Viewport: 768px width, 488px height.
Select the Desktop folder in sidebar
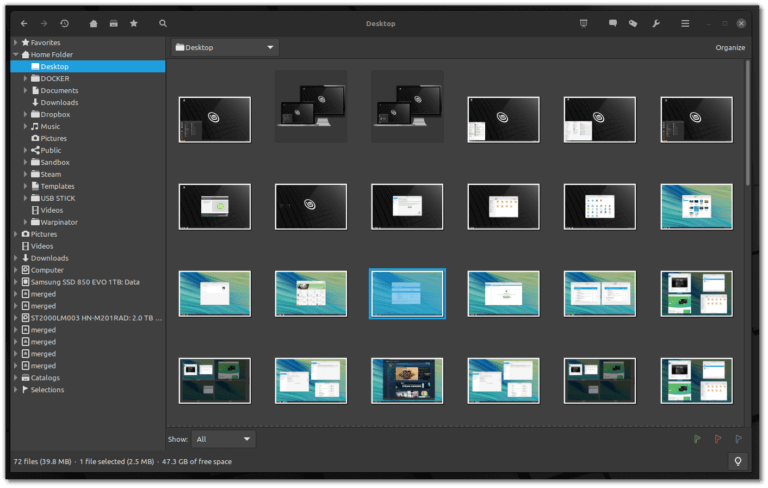pyautogui.click(x=88, y=67)
